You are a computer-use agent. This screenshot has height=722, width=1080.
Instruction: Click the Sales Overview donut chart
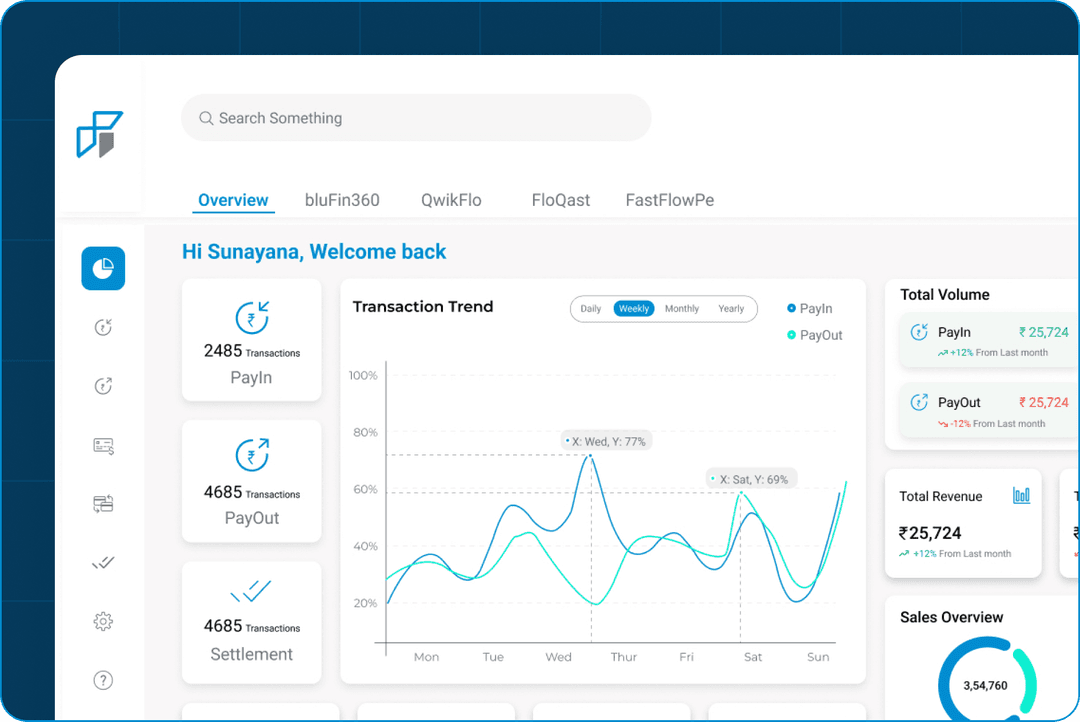(x=987, y=679)
